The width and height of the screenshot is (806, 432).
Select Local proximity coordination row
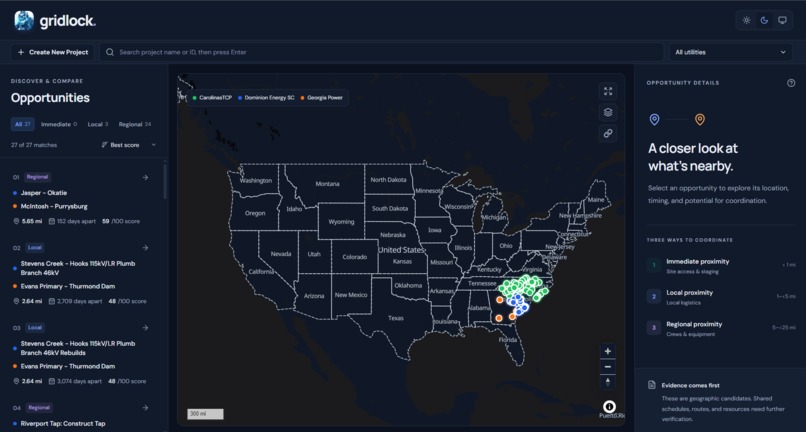pos(721,297)
